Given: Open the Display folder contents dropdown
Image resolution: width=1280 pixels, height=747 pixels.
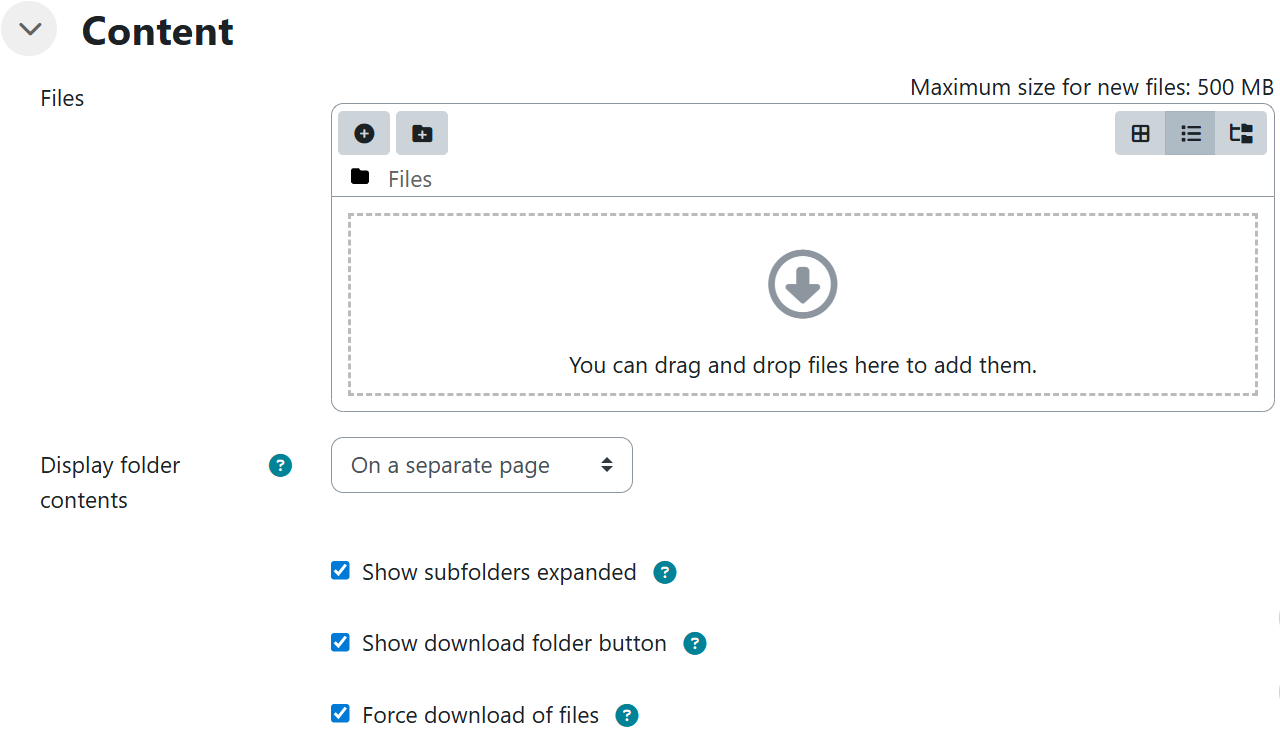Looking at the screenshot, I should coord(482,465).
